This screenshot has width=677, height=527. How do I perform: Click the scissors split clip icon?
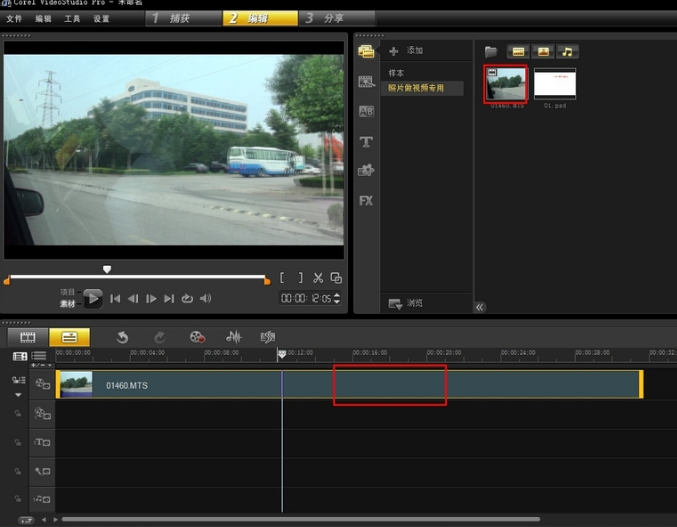(318, 278)
